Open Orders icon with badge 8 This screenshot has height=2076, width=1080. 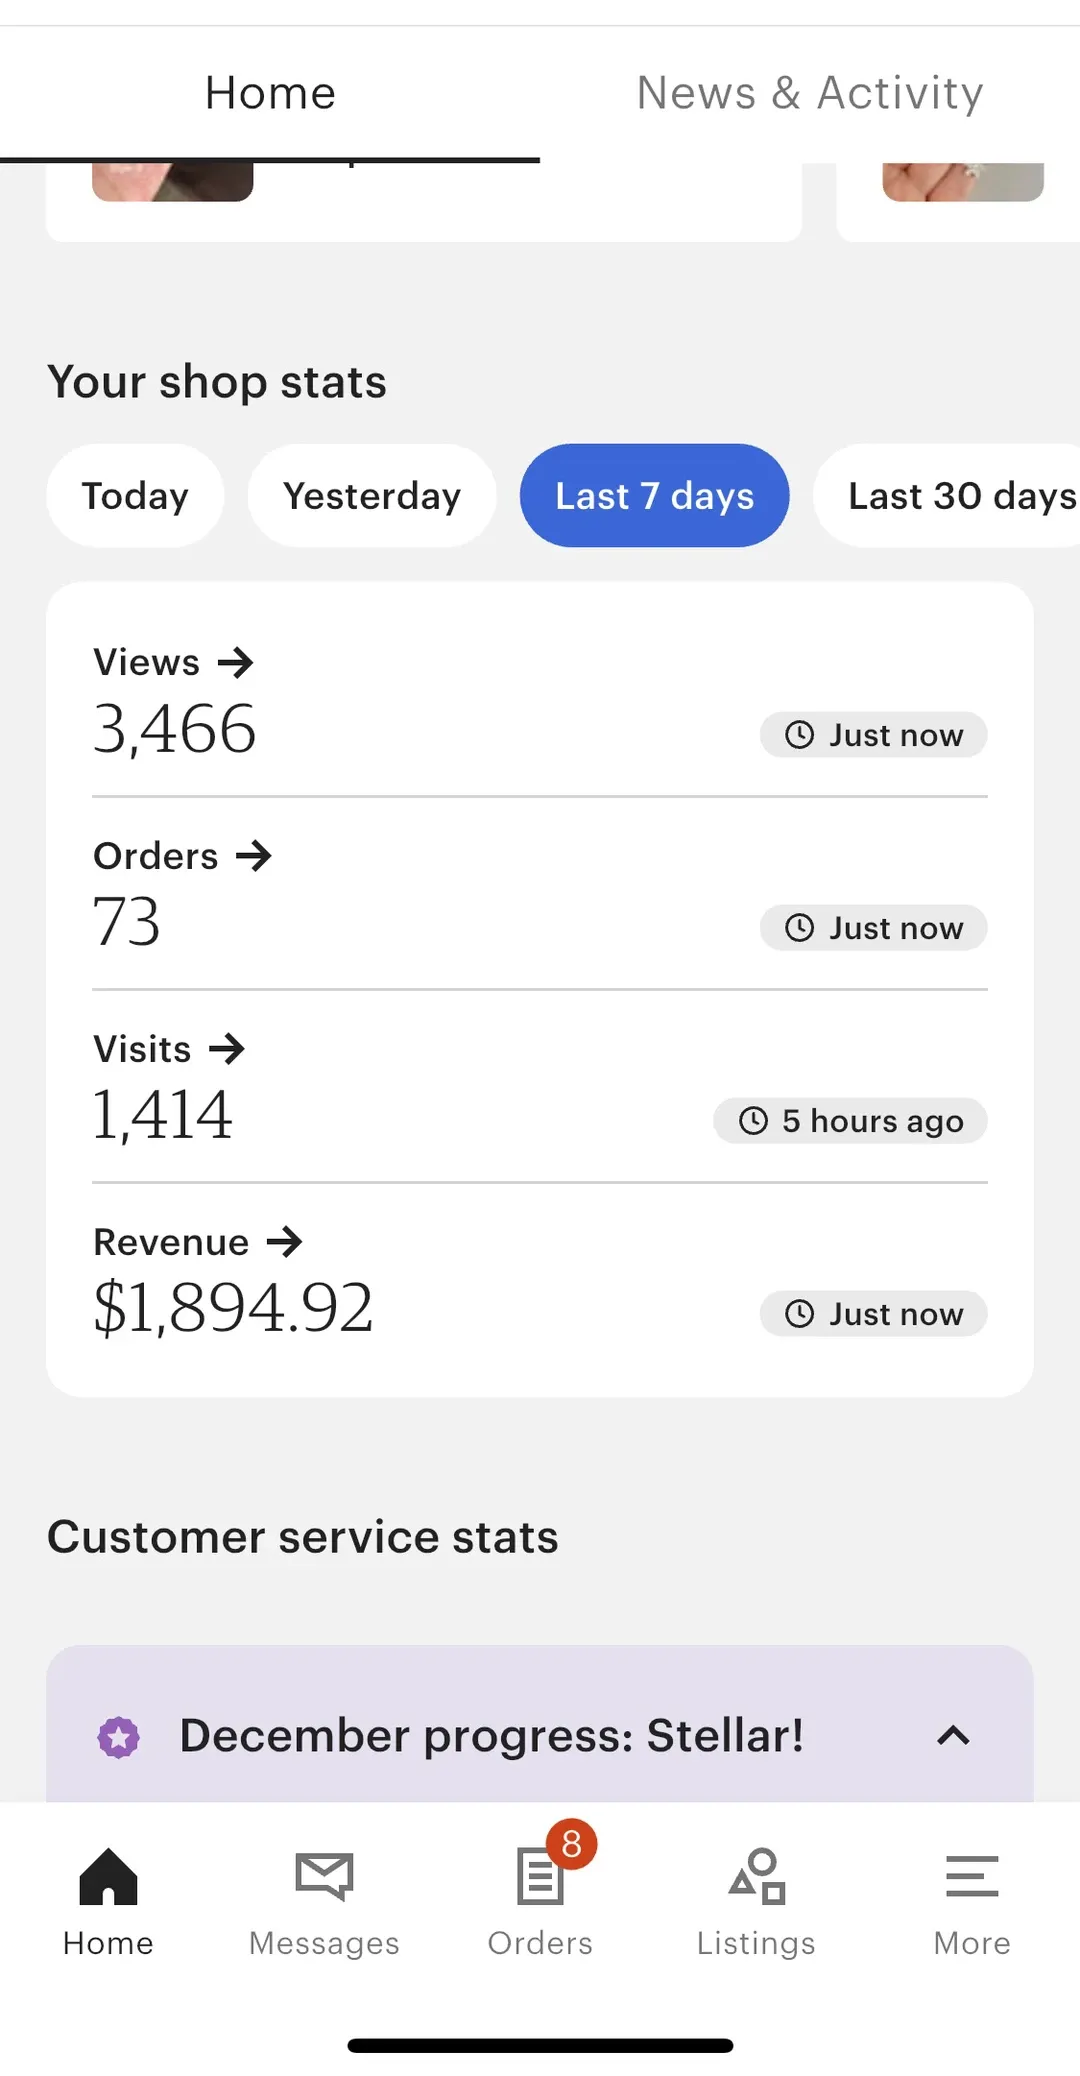pyautogui.click(x=541, y=1876)
